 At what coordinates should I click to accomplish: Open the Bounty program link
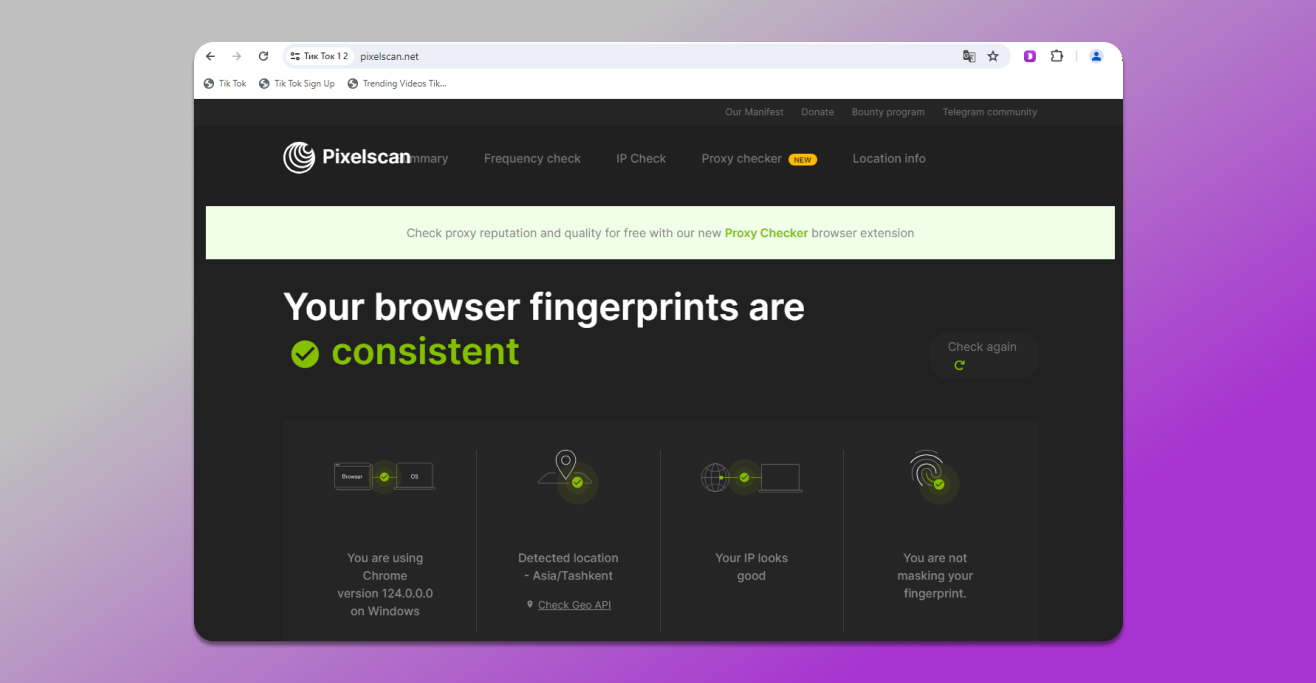tap(888, 112)
